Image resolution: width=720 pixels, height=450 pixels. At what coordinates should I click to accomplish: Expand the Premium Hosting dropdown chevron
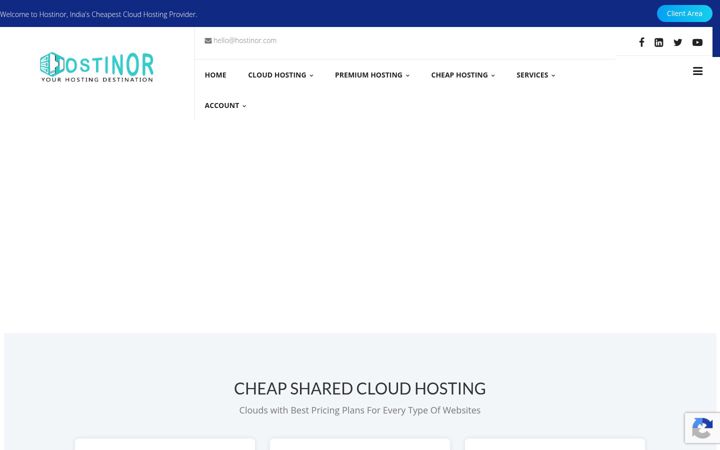click(407, 76)
